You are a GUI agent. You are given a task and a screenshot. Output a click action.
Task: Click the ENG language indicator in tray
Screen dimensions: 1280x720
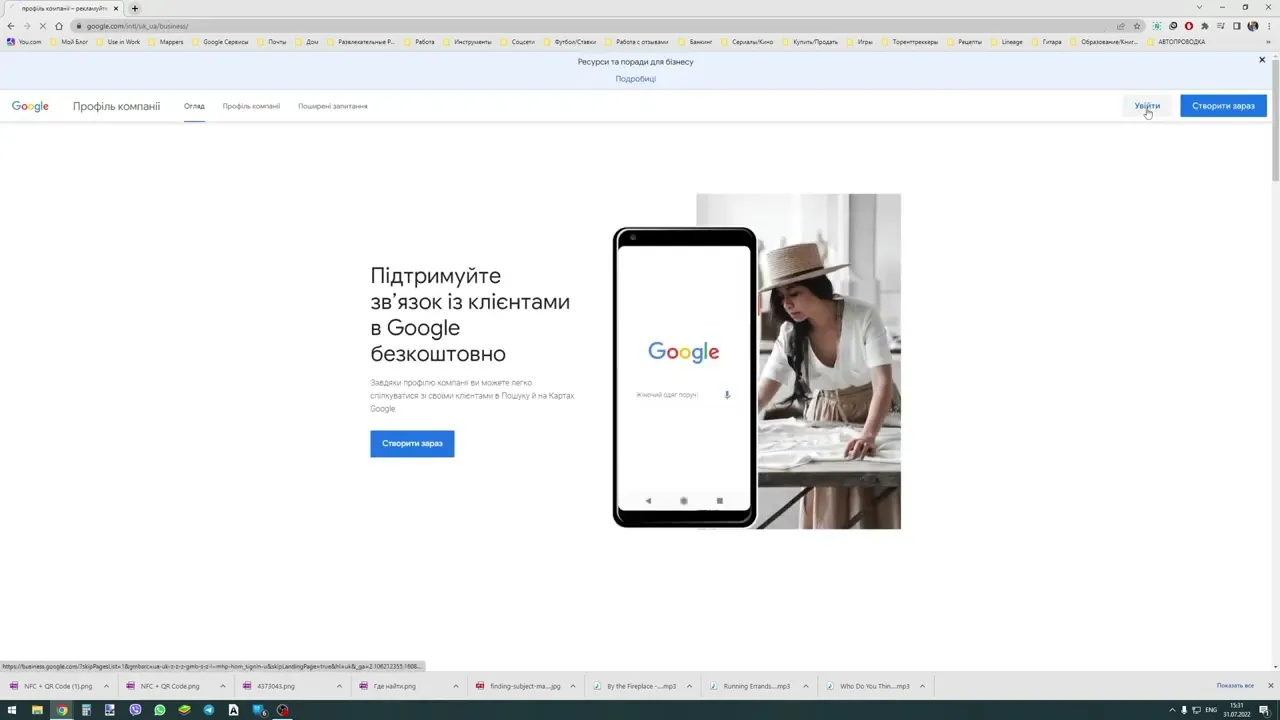1211,710
